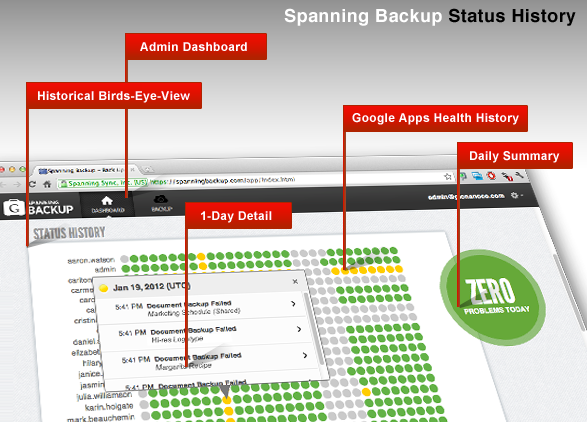Screen dimensions: 587x422
Task: Open the browser wrench menu icon
Action: tap(519, 175)
